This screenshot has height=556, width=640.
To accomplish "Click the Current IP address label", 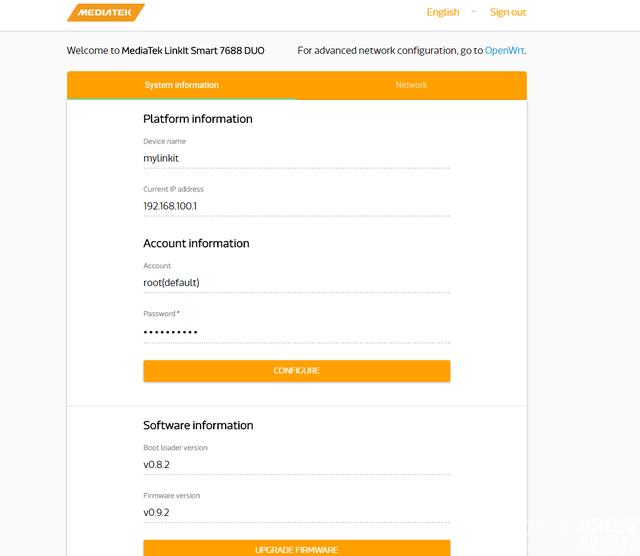I will [x=173, y=189].
